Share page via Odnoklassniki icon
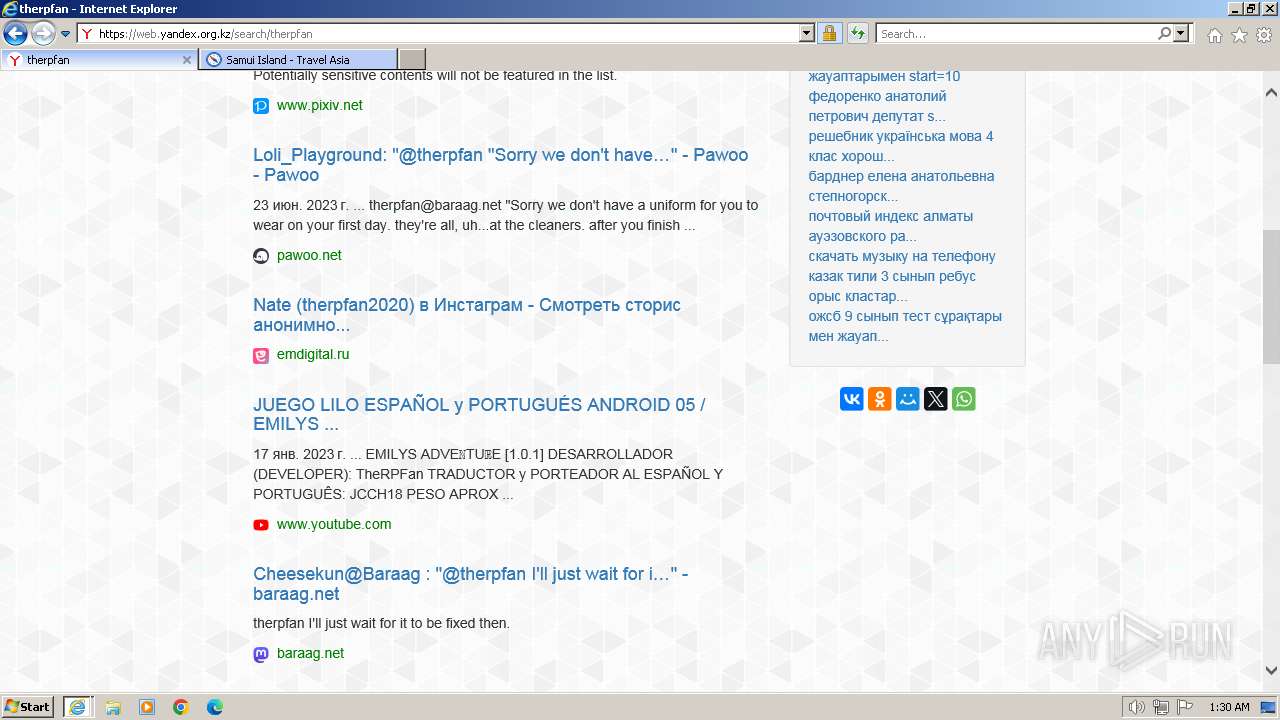 coord(880,399)
